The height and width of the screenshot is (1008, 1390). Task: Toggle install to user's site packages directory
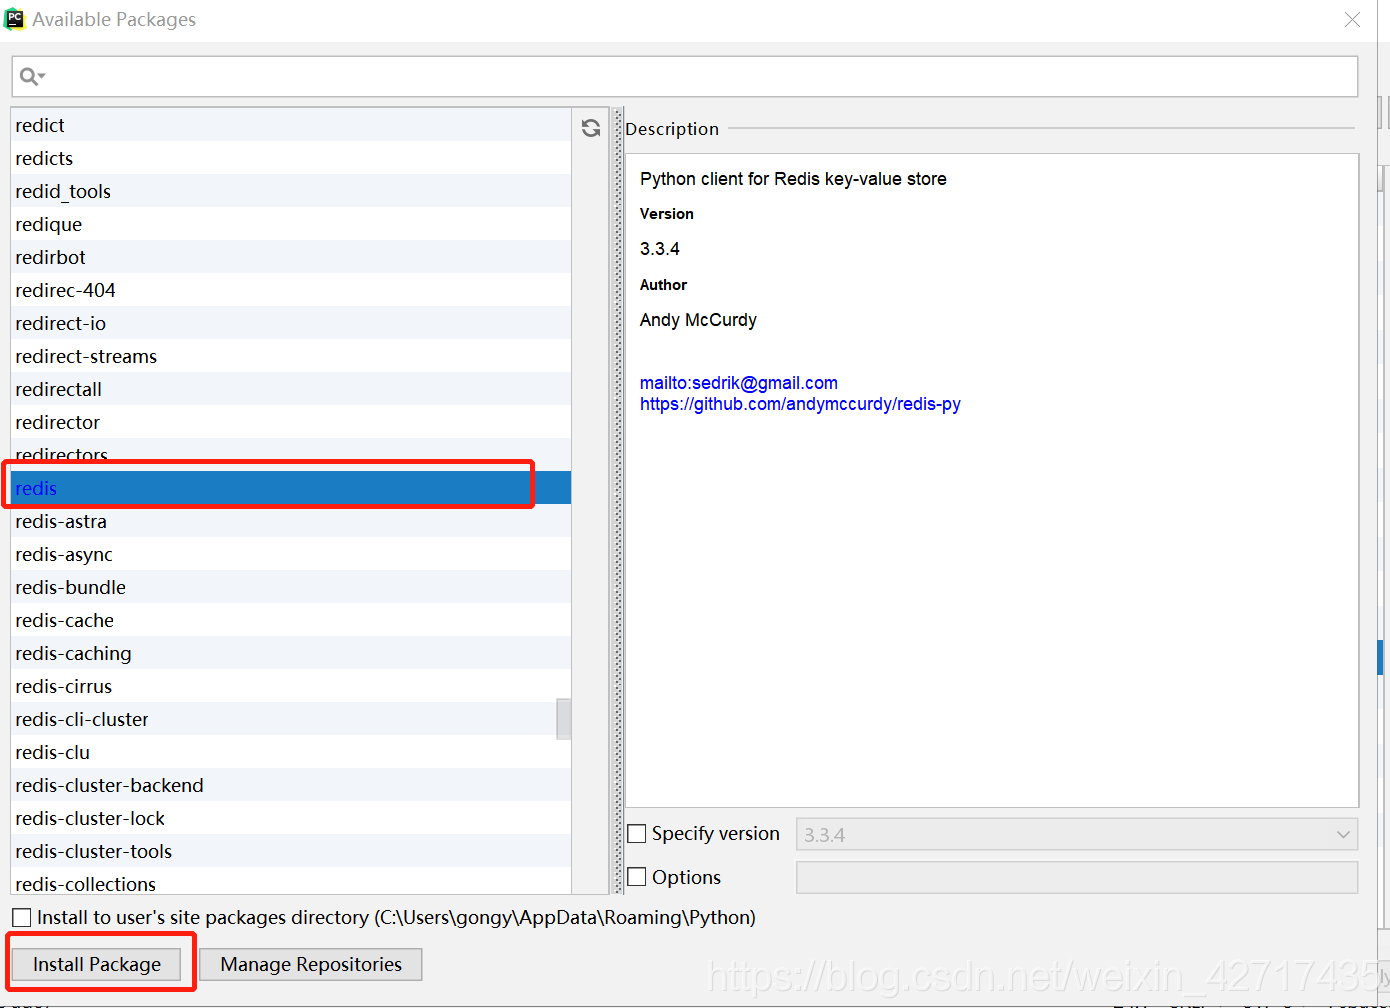[21, 917]
